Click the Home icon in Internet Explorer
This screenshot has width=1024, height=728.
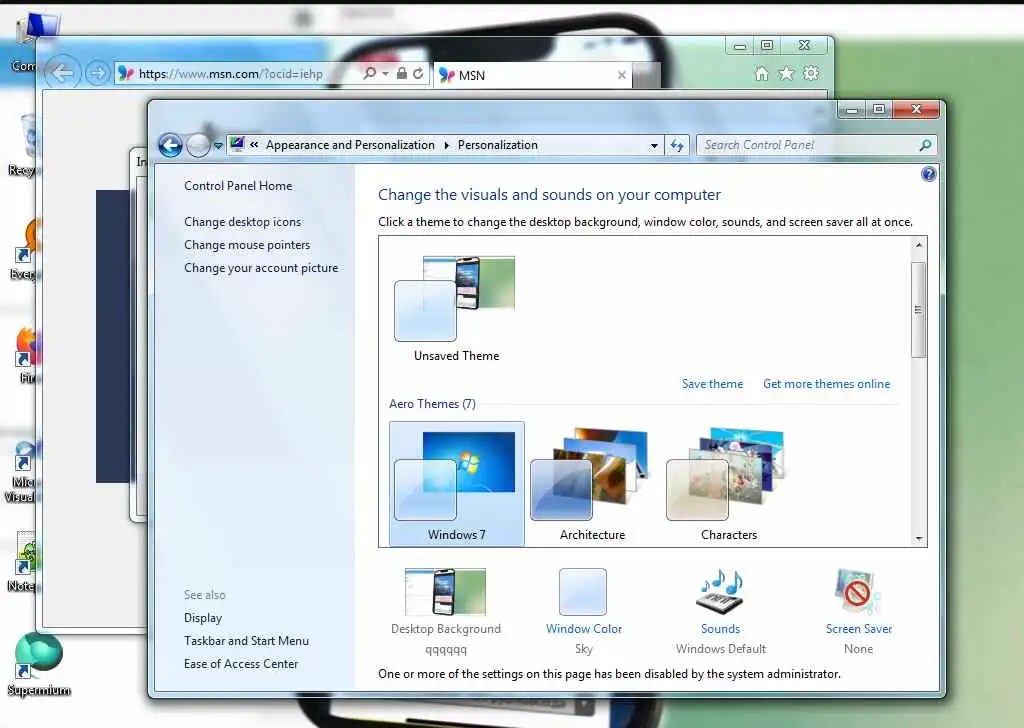click(761, 74)
